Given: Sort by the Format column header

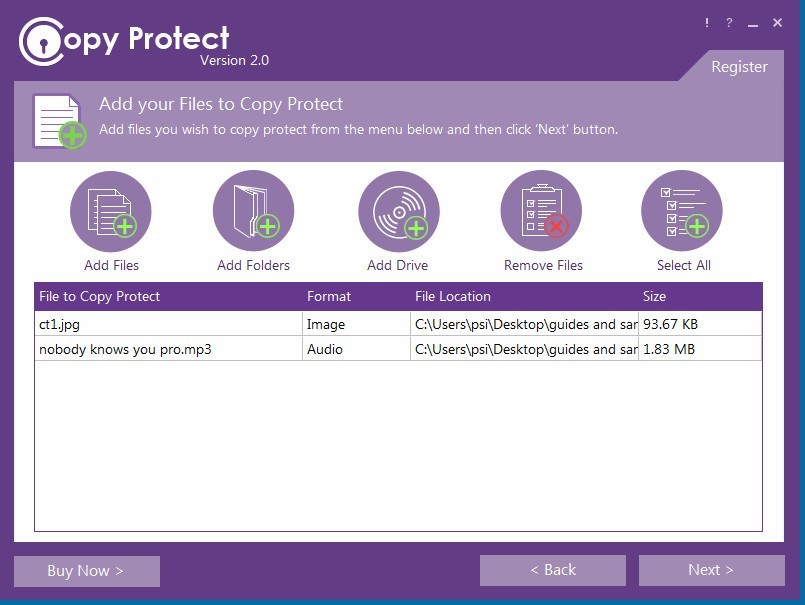Looking at the screenshot, I should [356, 296].
